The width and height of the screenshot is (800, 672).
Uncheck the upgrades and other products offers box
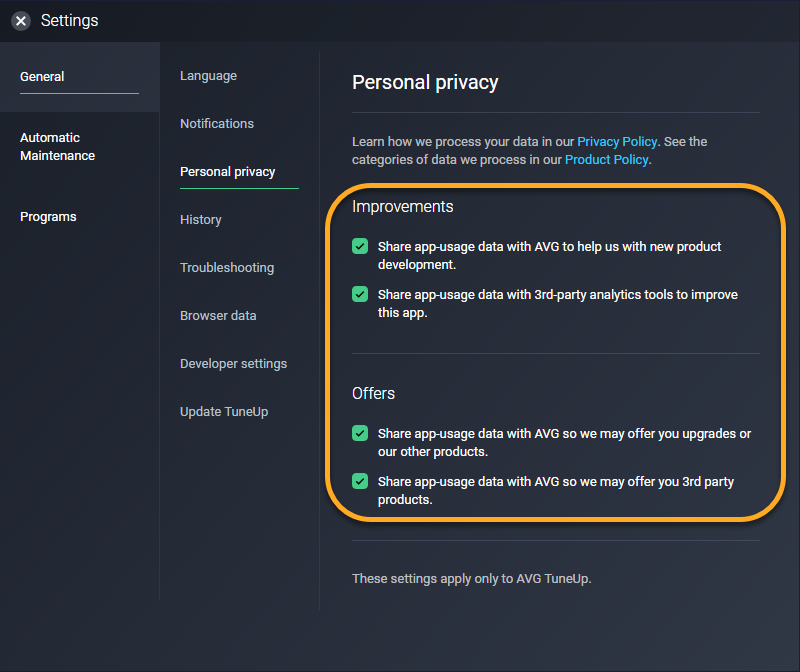[360, 434]
